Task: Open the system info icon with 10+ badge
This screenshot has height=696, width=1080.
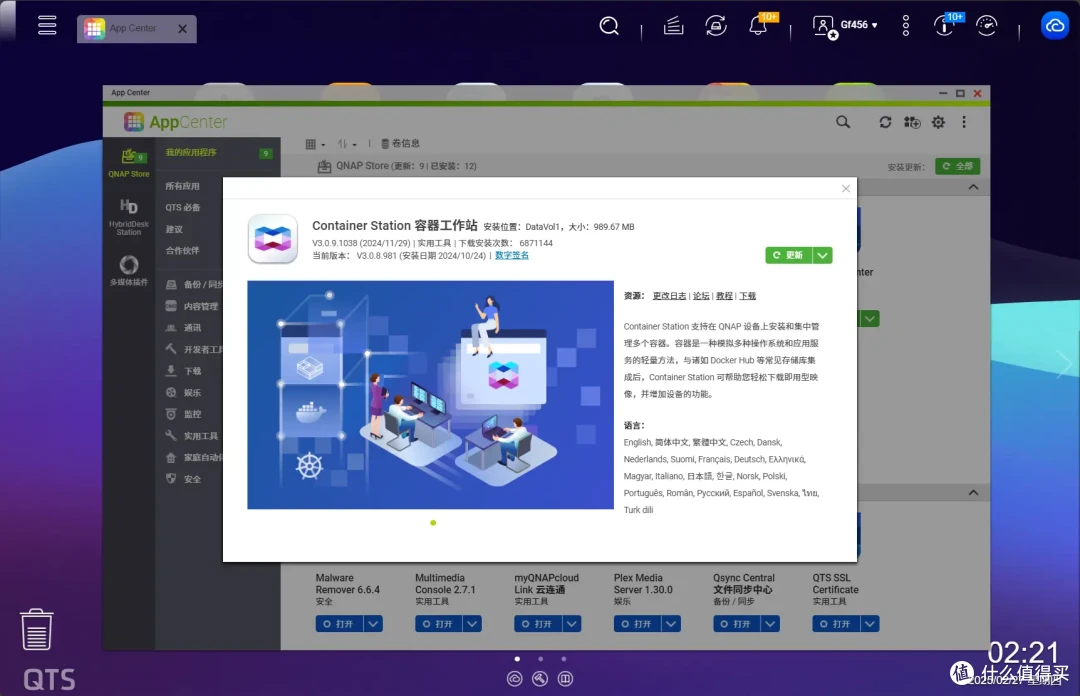Action: tap(944, 25)
